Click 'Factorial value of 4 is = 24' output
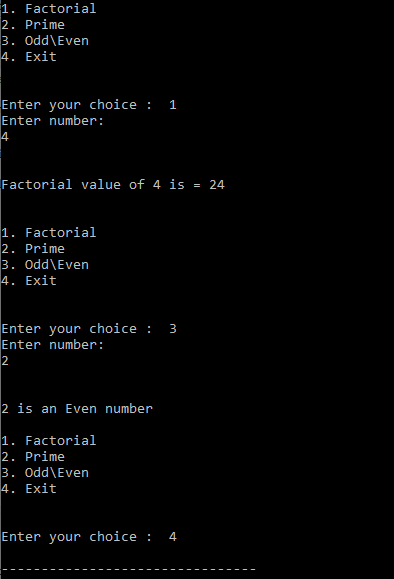 tap(113, 185)
